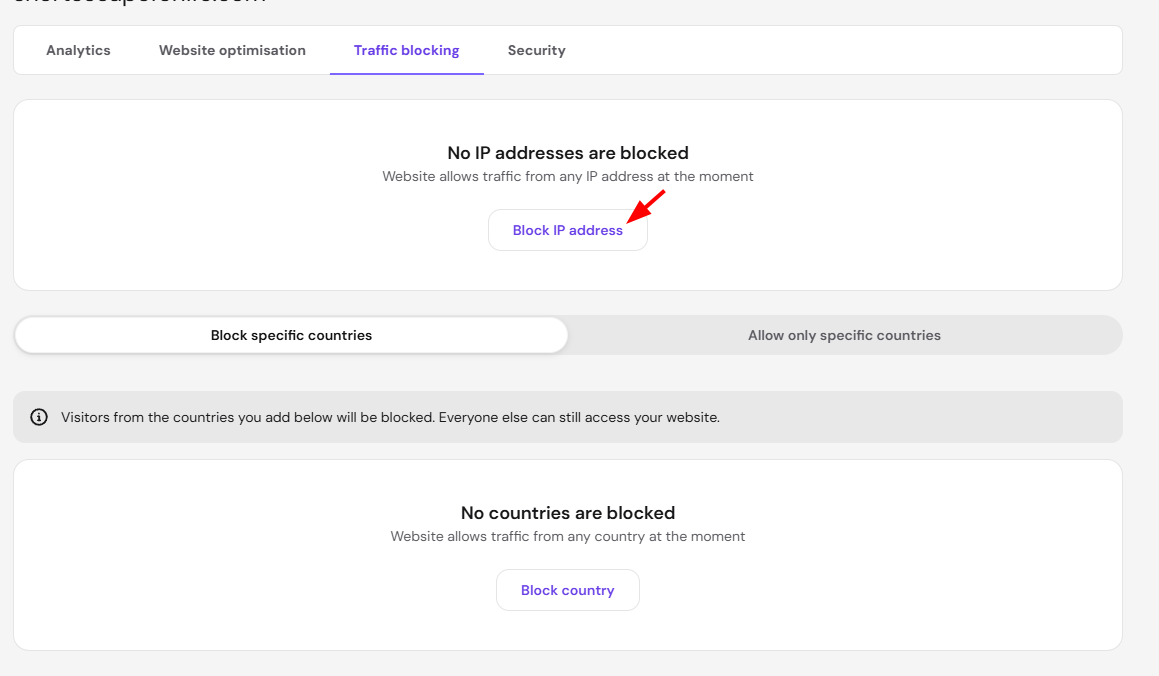Click the Block country button
The width and height of the screenshot is (1159, 676).
568,590
